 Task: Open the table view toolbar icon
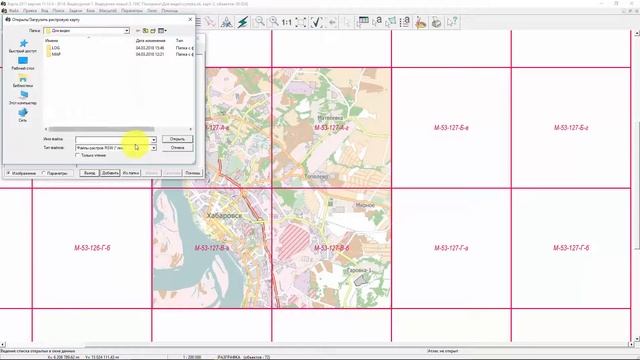pyautogui.click(x=362, y=22)
